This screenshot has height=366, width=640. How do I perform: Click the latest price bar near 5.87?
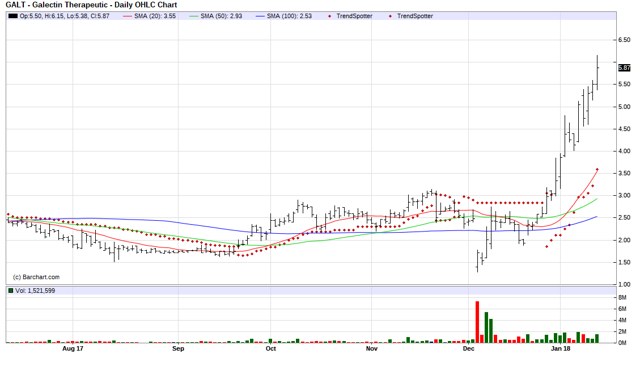[x=597, y=73]
